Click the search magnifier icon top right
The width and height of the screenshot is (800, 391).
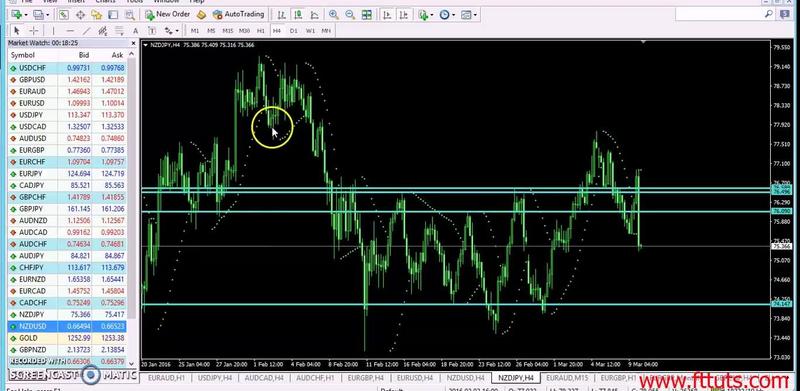[769, 15]
